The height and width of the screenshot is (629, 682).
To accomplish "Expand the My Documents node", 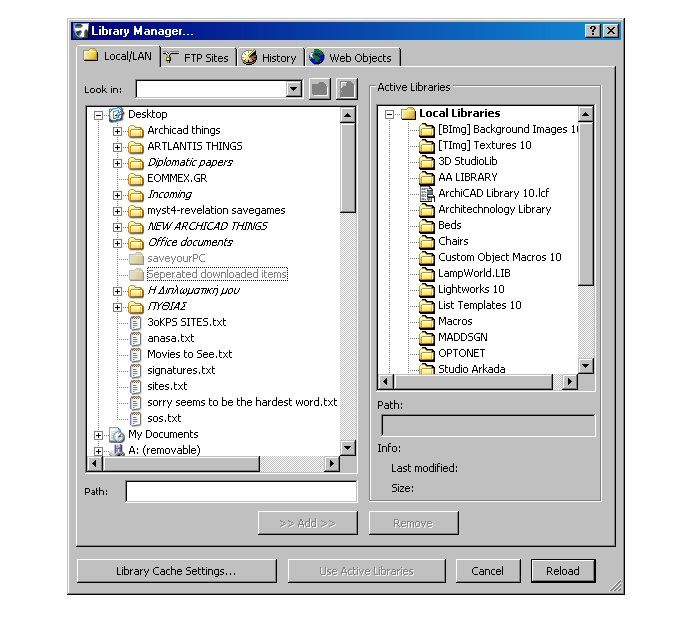I will coord(98,435).
